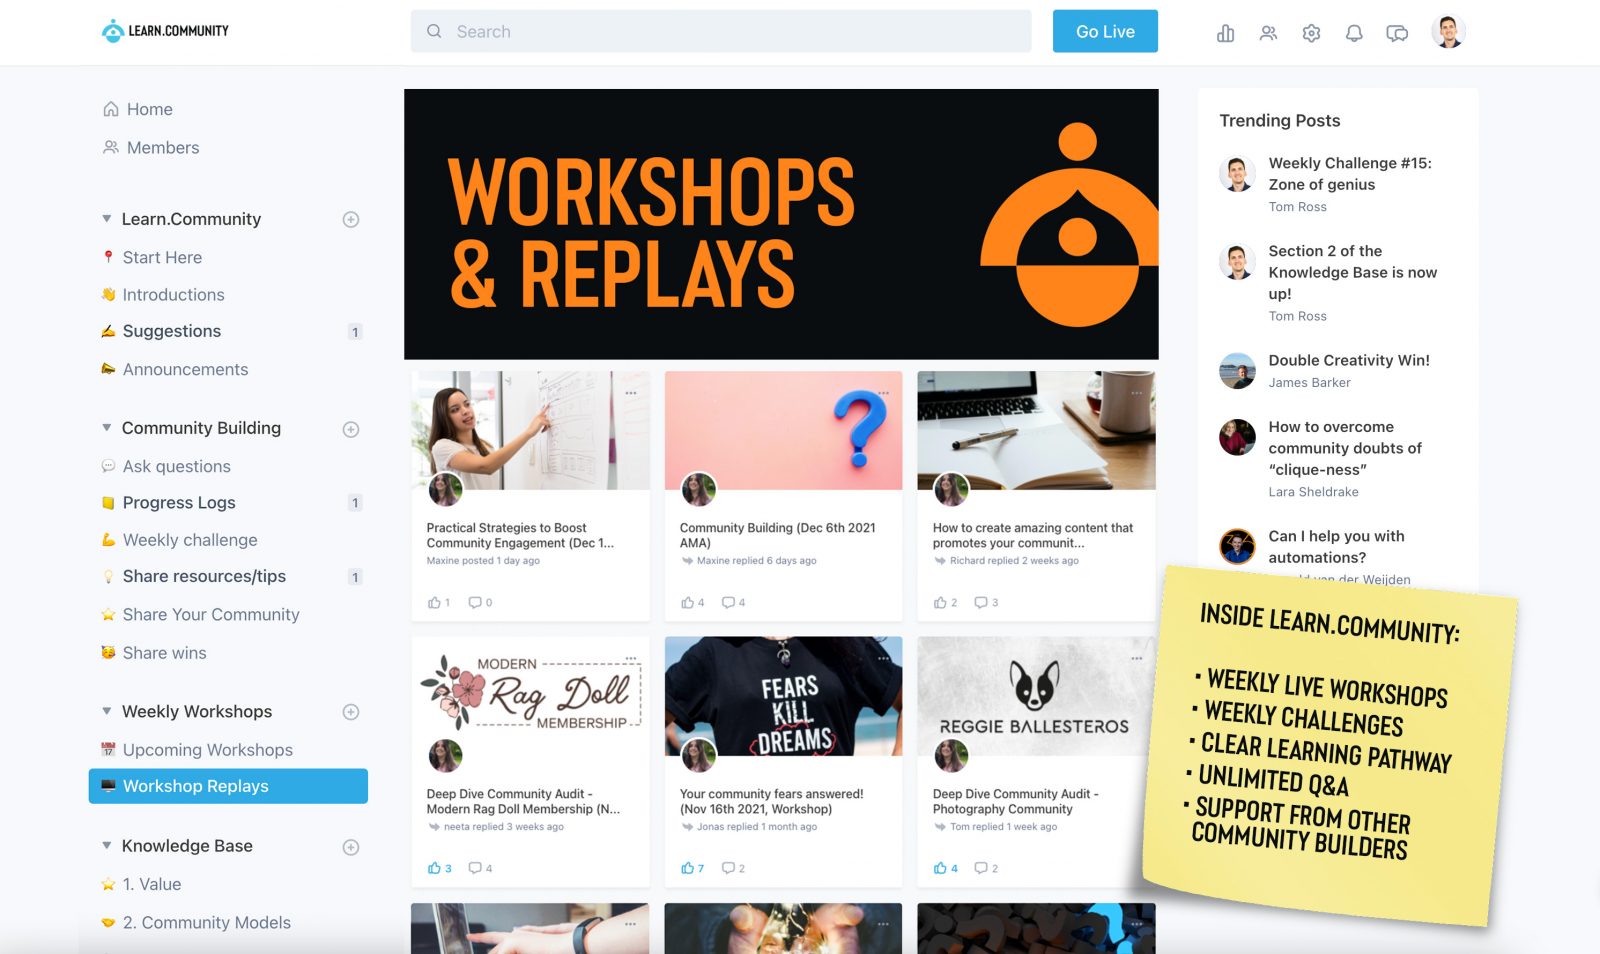Image resolution: width=1600 pixels, height=954 pixels.
Task: Click plus icon beside Weekly Workshops
Action: pos(351,712)
